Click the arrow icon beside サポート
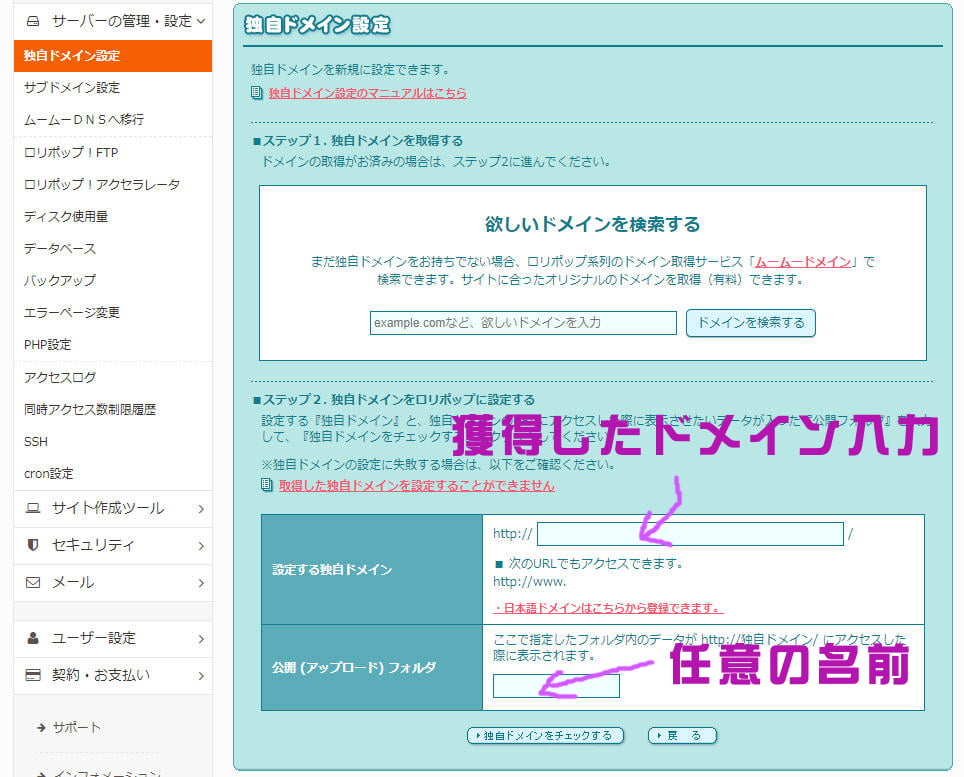 [x=41, y=727]
